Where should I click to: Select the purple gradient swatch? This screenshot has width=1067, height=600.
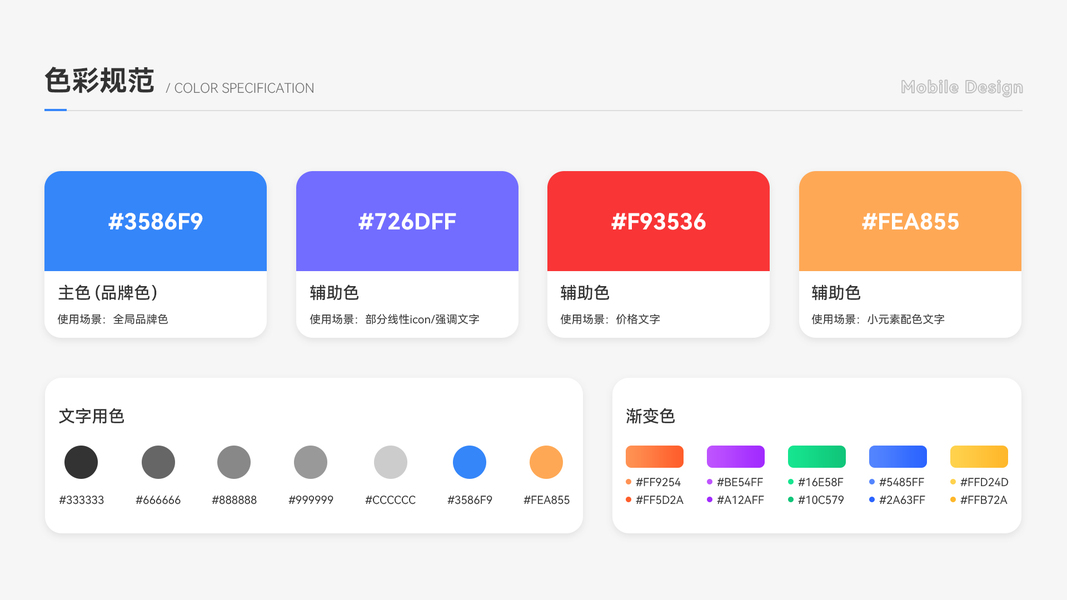[x=735, y=457]
